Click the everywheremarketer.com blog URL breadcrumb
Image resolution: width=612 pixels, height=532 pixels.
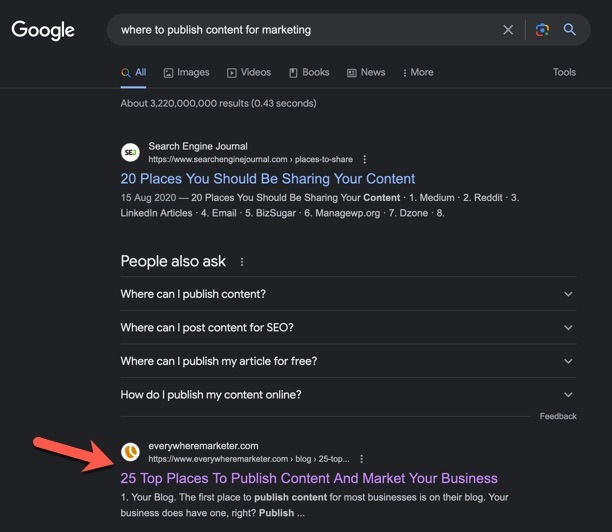coord(249,459)
